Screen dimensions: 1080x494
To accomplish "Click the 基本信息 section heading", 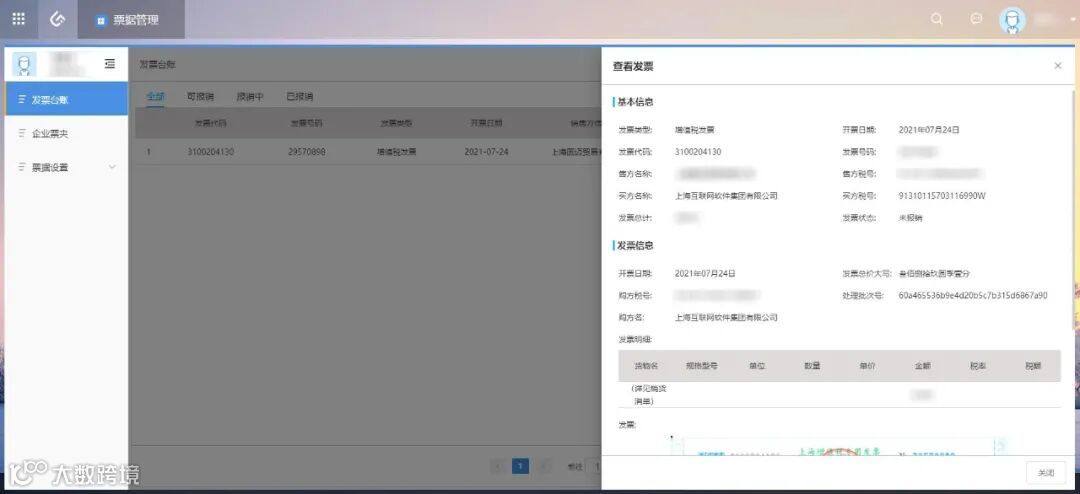I will [635, 102].
